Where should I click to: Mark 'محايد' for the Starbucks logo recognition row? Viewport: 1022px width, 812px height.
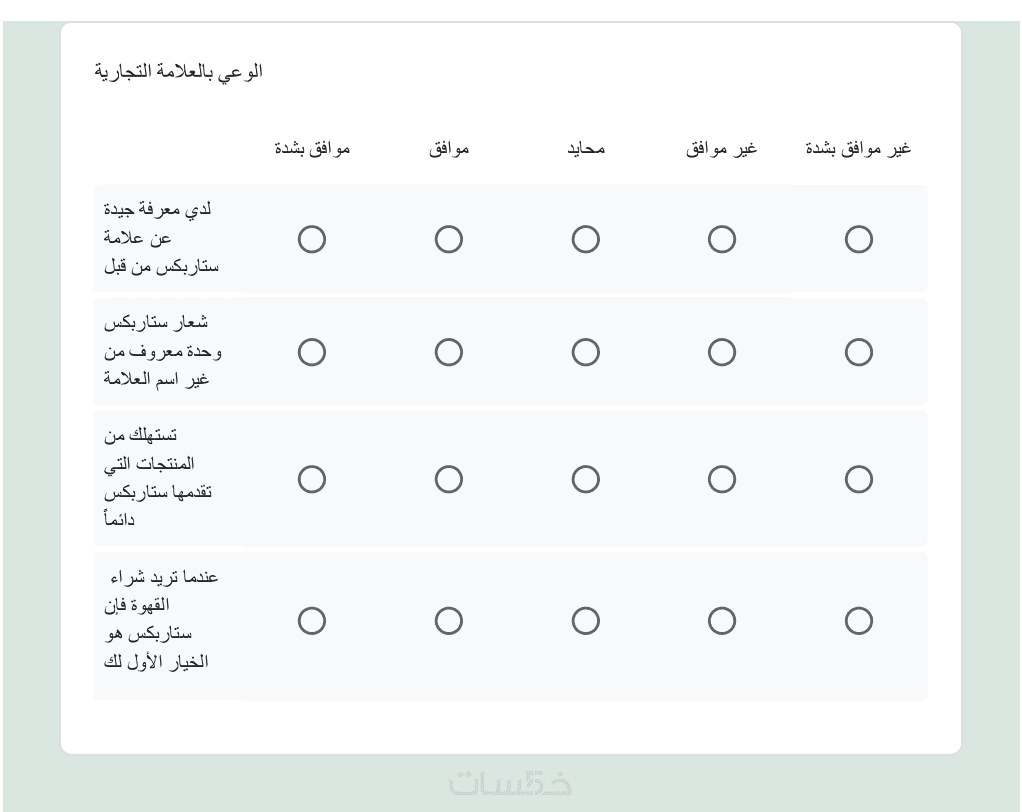[x=585, y=352]
